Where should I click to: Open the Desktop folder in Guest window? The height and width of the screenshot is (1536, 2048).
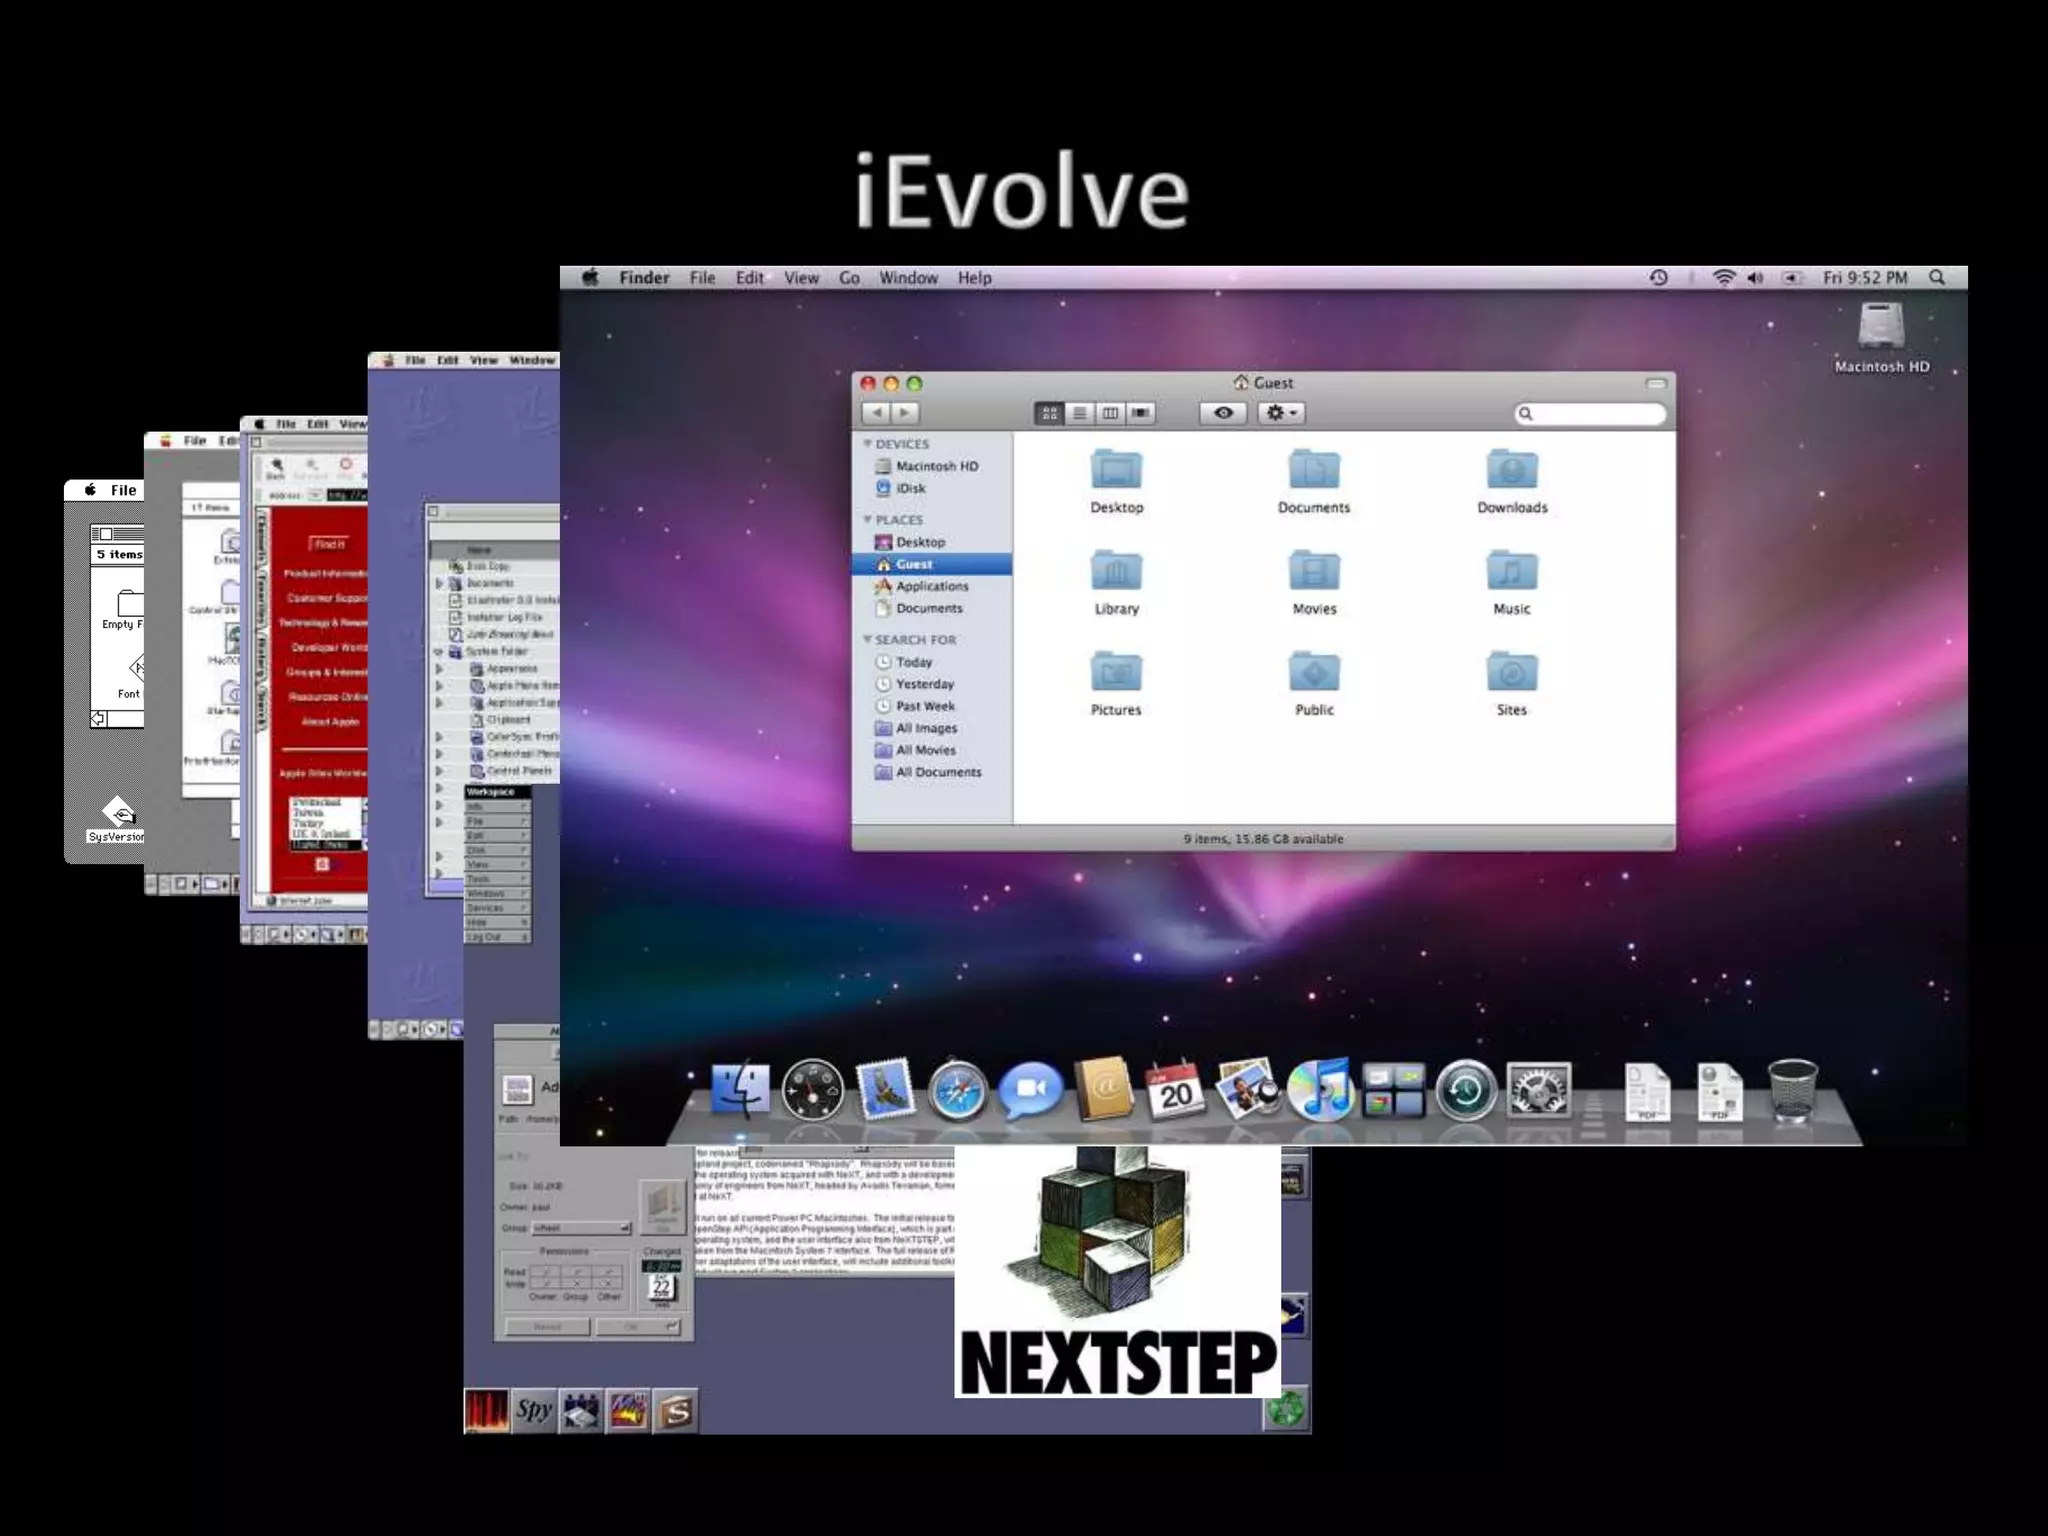pos(1116,470)
